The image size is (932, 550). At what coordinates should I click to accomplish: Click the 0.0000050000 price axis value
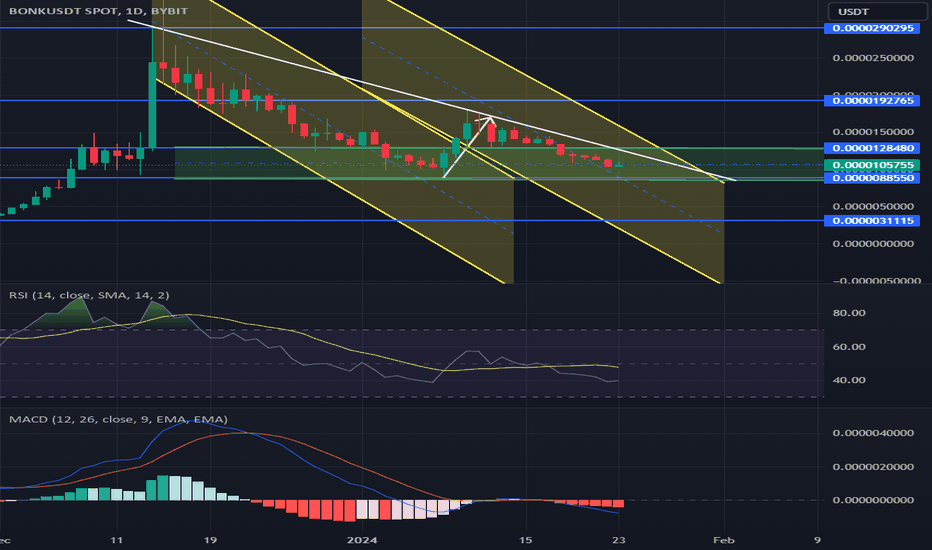(873, 206)
